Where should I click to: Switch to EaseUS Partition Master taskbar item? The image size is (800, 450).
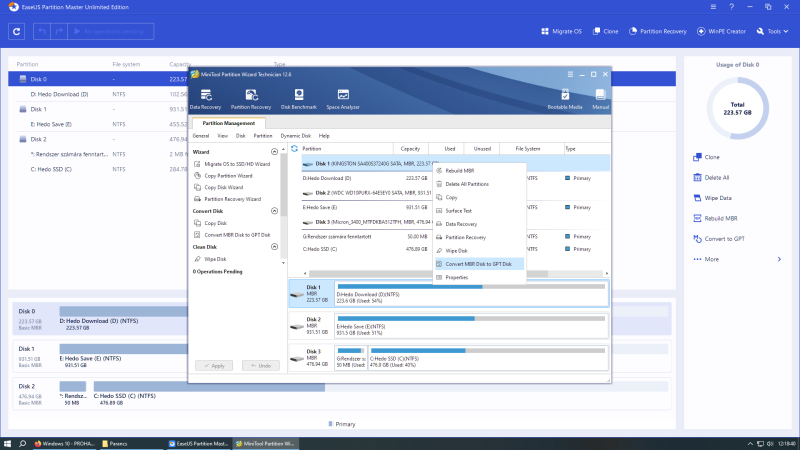tap(199, 444)
